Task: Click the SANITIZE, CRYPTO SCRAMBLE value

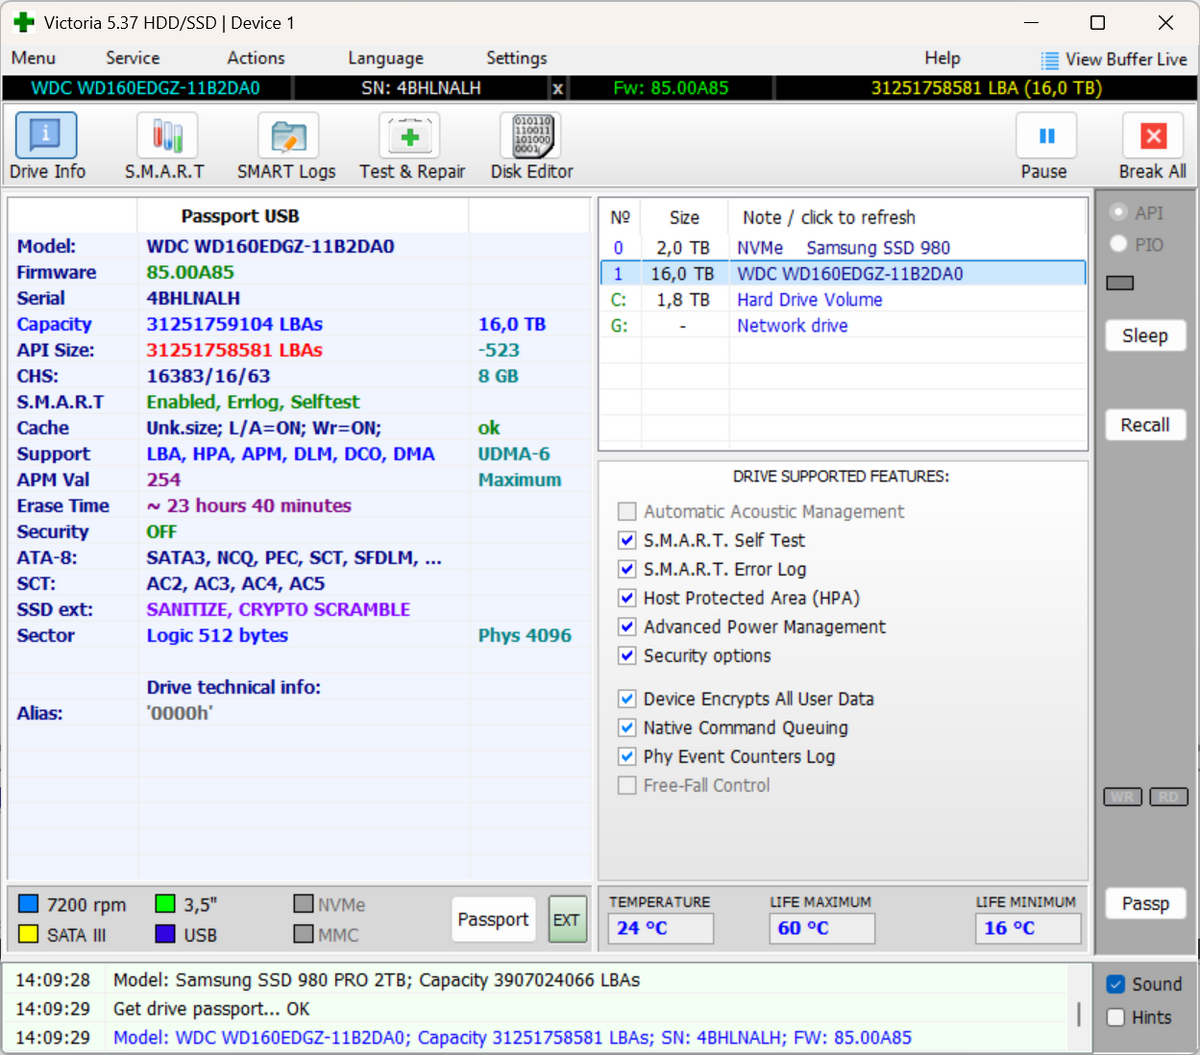Action: tap(278, 610)
